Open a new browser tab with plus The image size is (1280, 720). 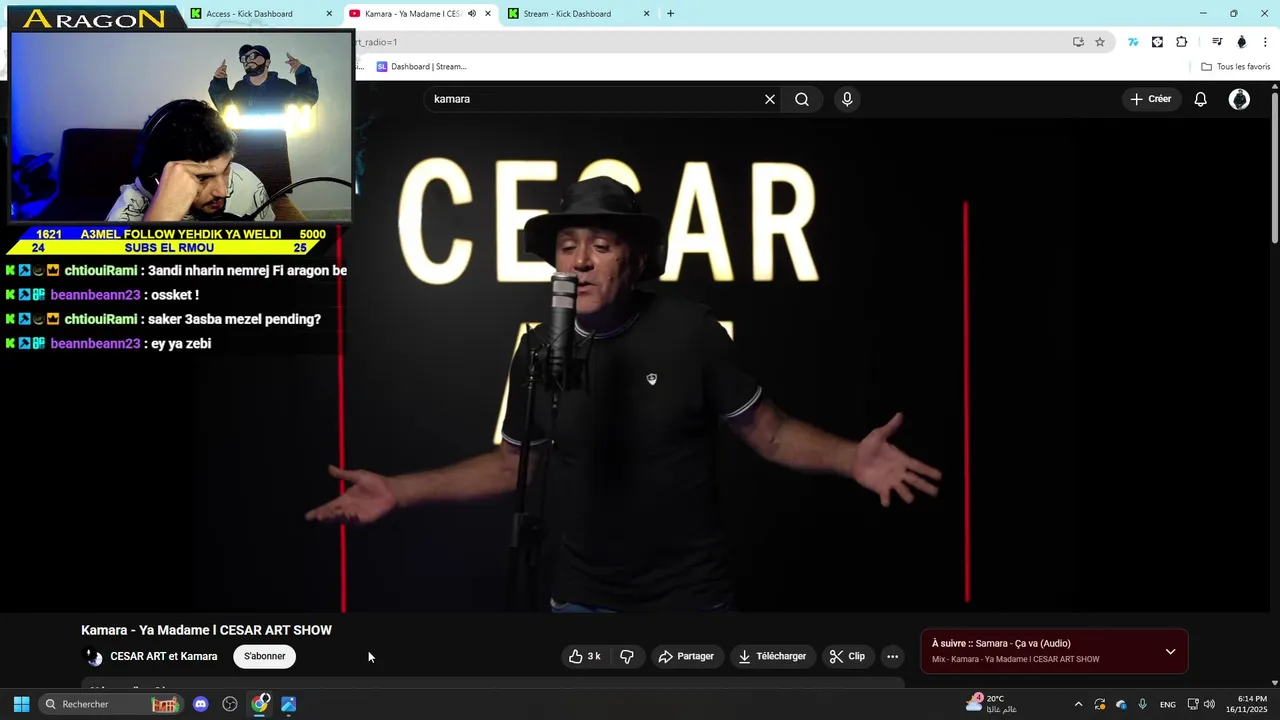point(670,14)
